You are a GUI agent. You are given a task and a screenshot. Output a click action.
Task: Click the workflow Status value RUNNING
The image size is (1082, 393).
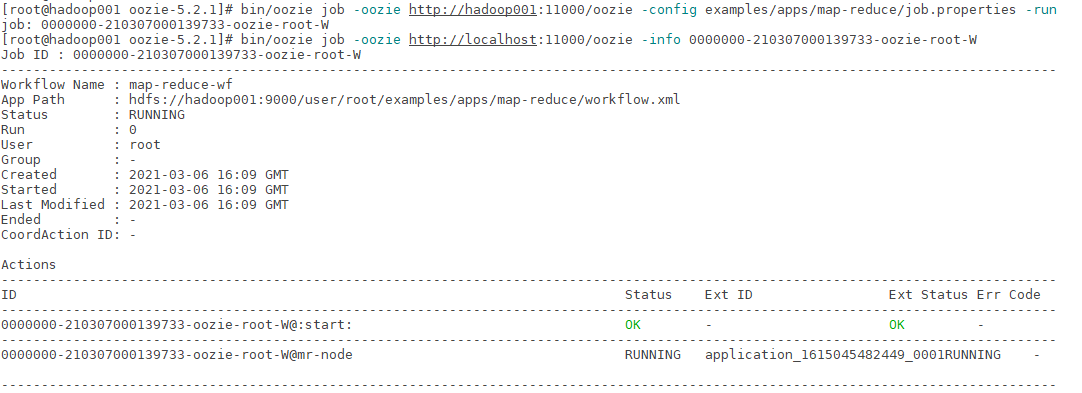tap(157, 114)
